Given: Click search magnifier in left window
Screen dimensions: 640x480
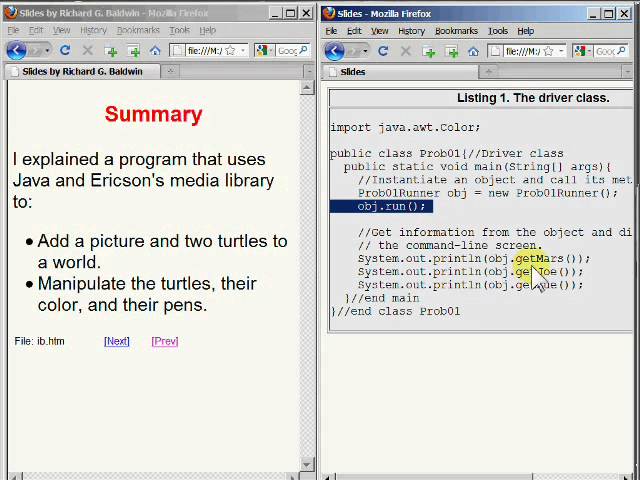Looking at the screenshot, I should (x=303, y=50).
